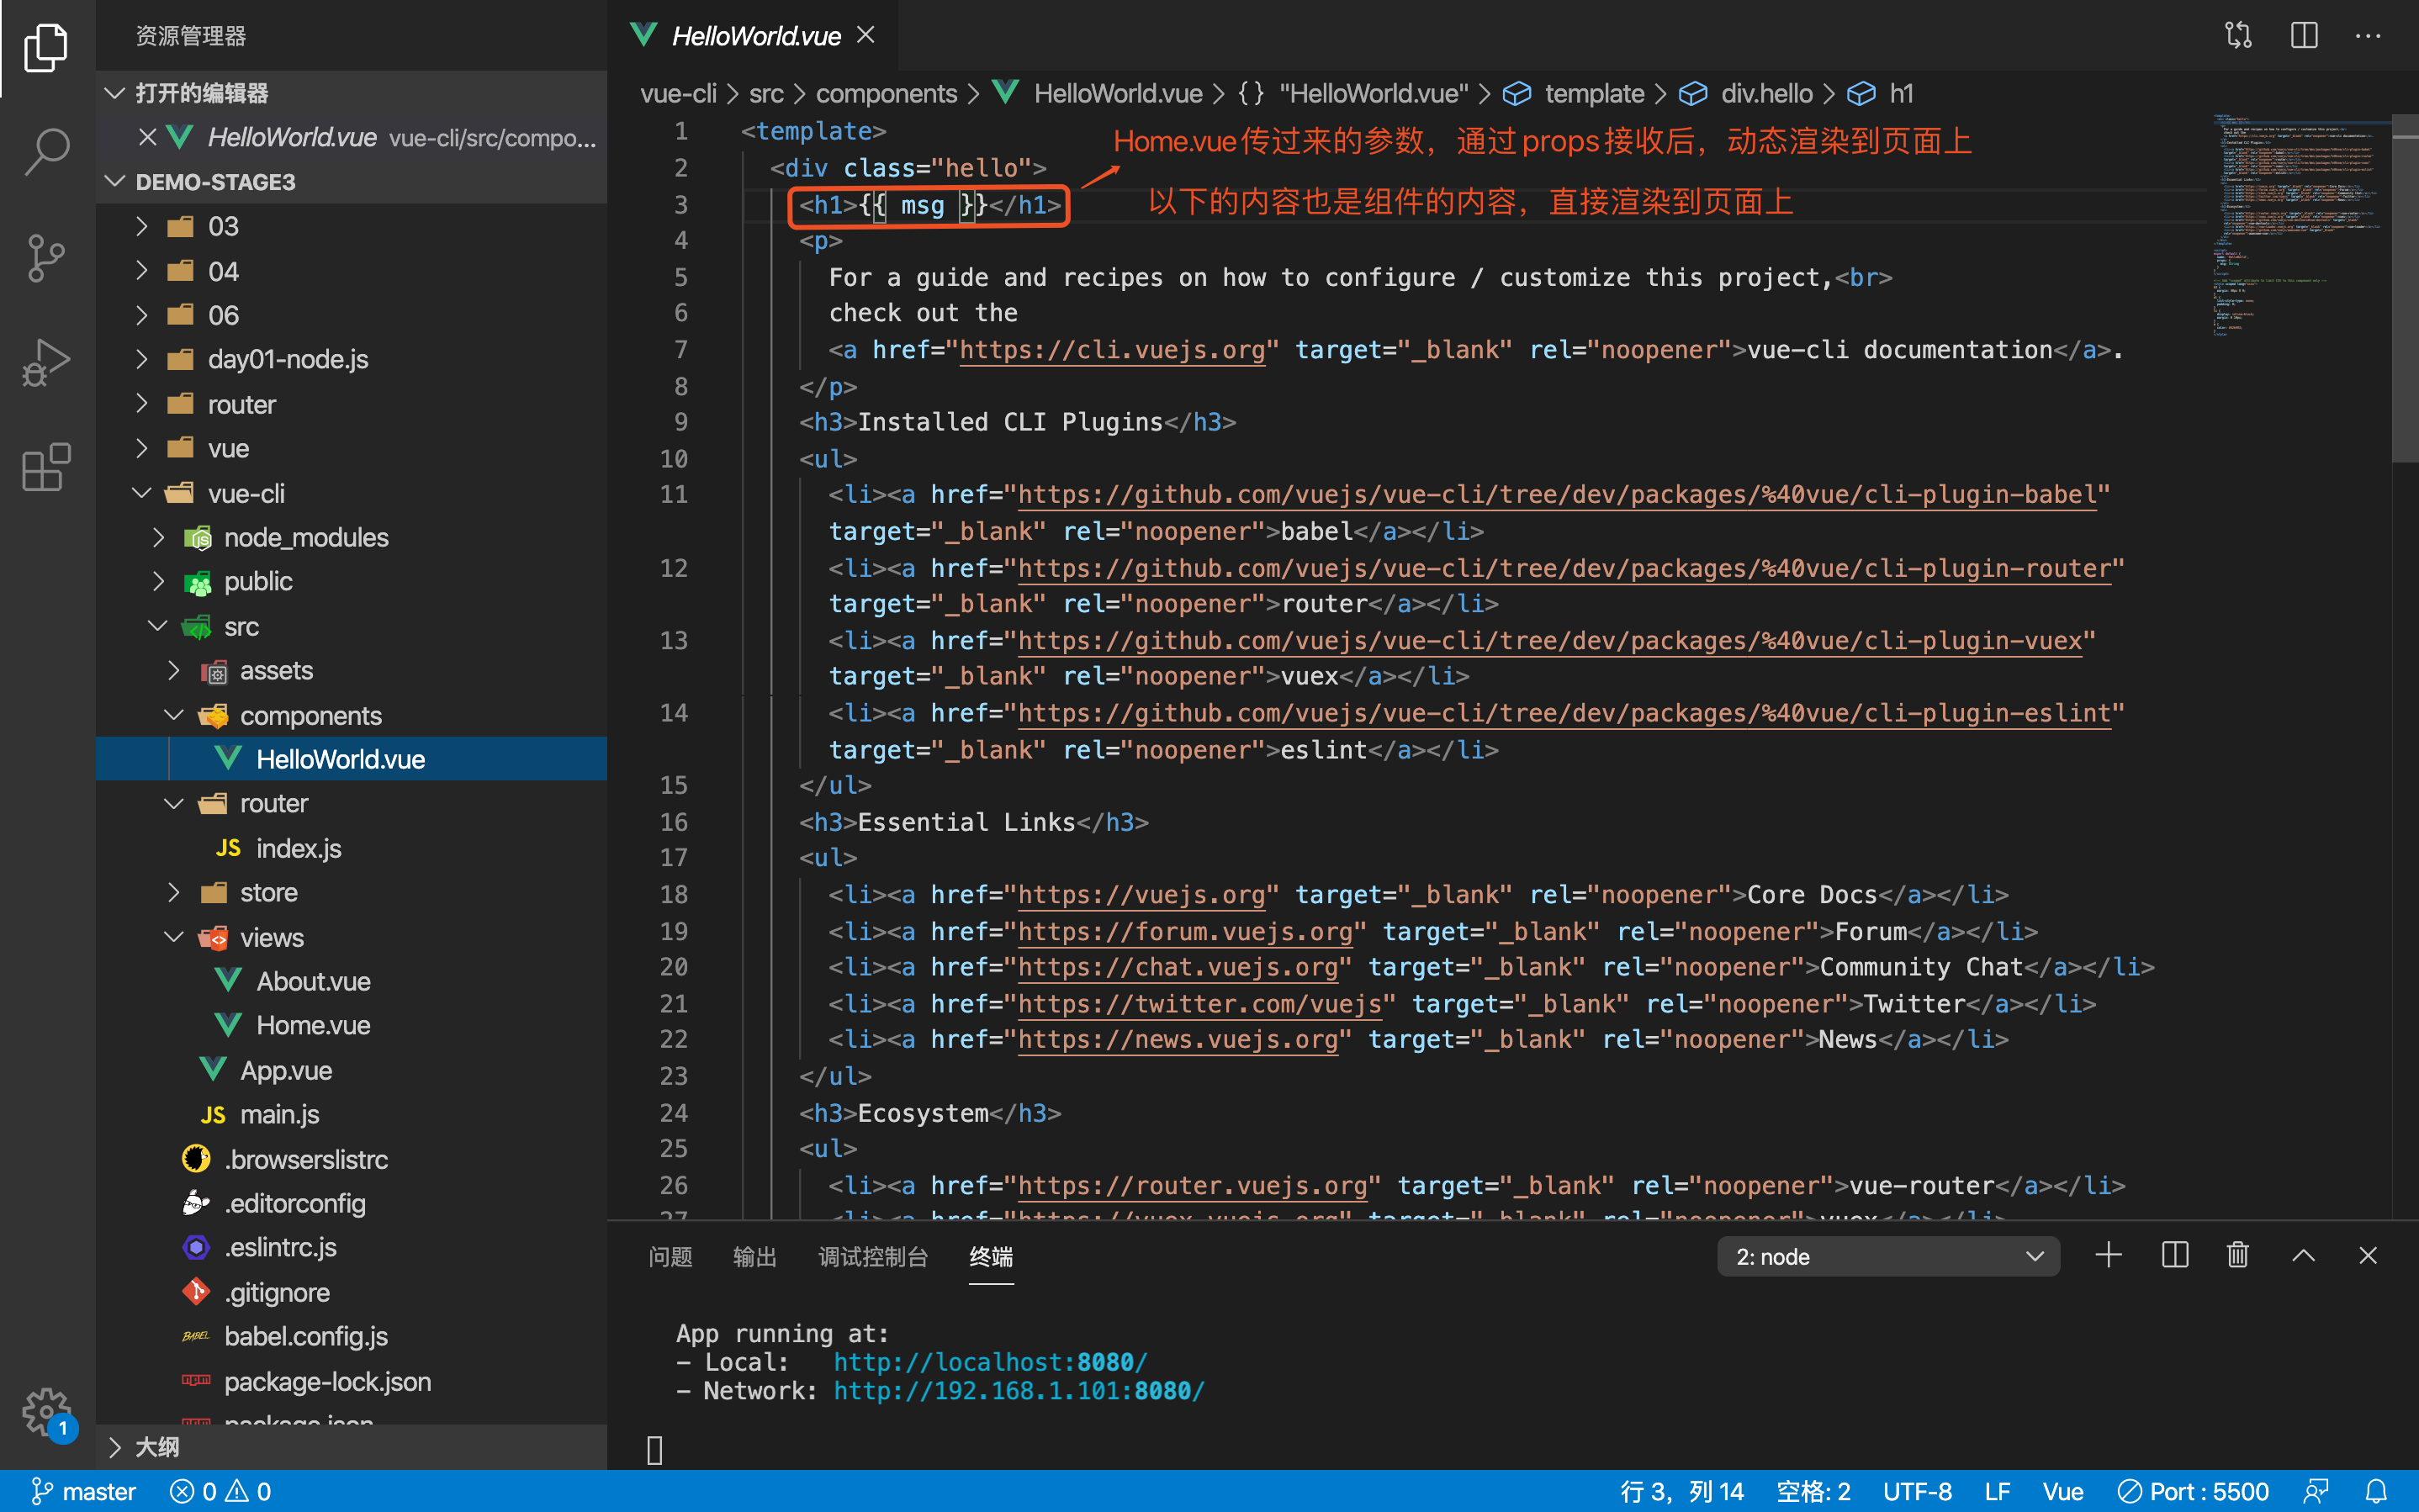
Task: Toggle Live Server Port 5500
Action: click(x=2194, y=1492)
